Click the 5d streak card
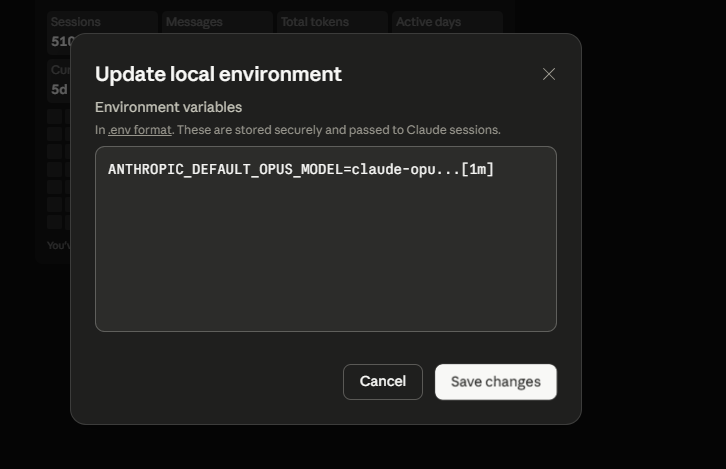Image resolution: width=726 pixels, height=469 pixels. click(x=59, y=81)
